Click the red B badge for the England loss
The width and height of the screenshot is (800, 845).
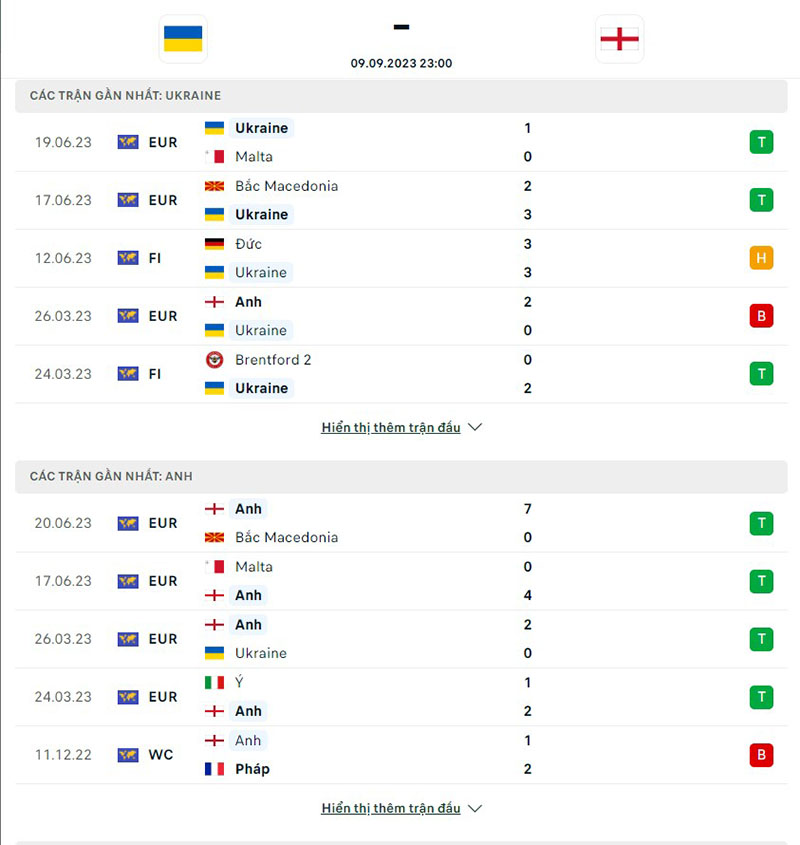coord(761,315)
